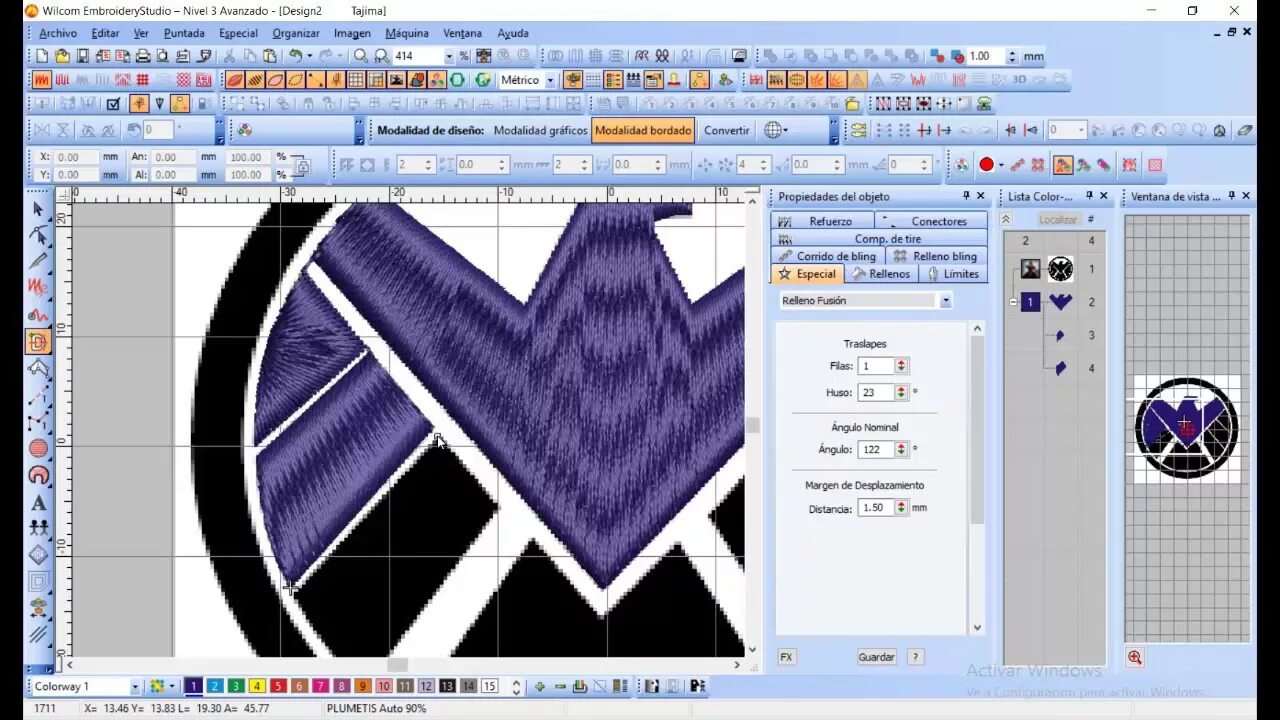Open FX effects button in Properties panel
The height and width of the screenshot is (720, 1280).
[787, 657]
